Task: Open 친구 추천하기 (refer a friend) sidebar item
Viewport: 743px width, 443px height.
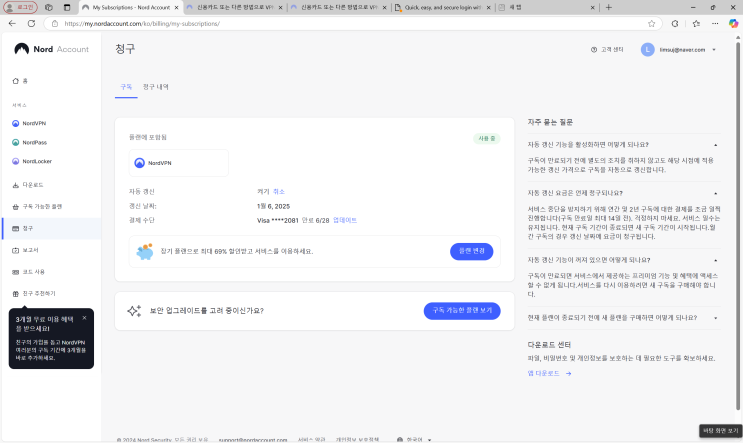Action: (34, 294)
